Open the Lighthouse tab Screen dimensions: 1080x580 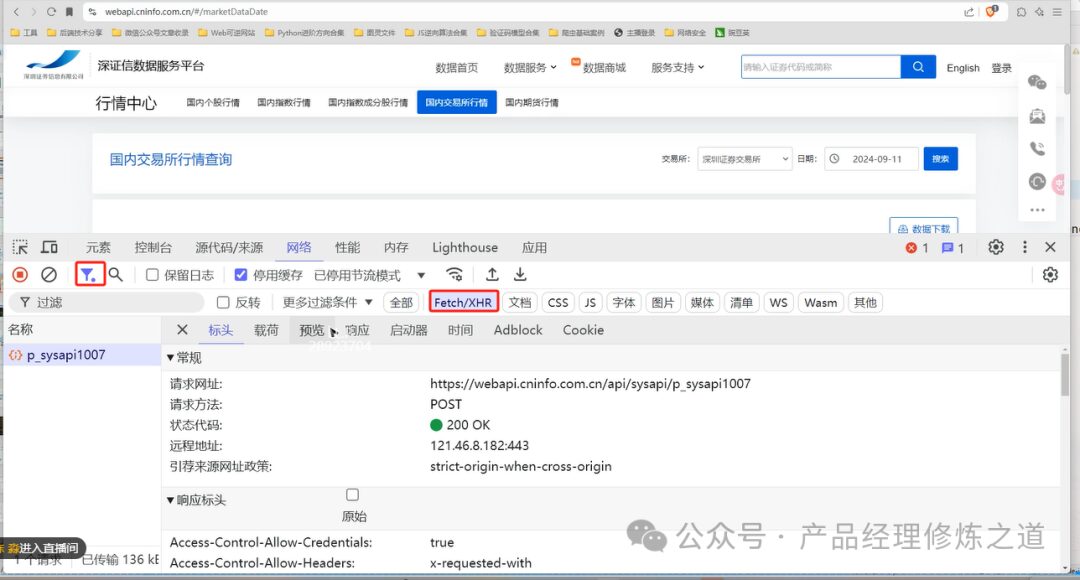465,247
